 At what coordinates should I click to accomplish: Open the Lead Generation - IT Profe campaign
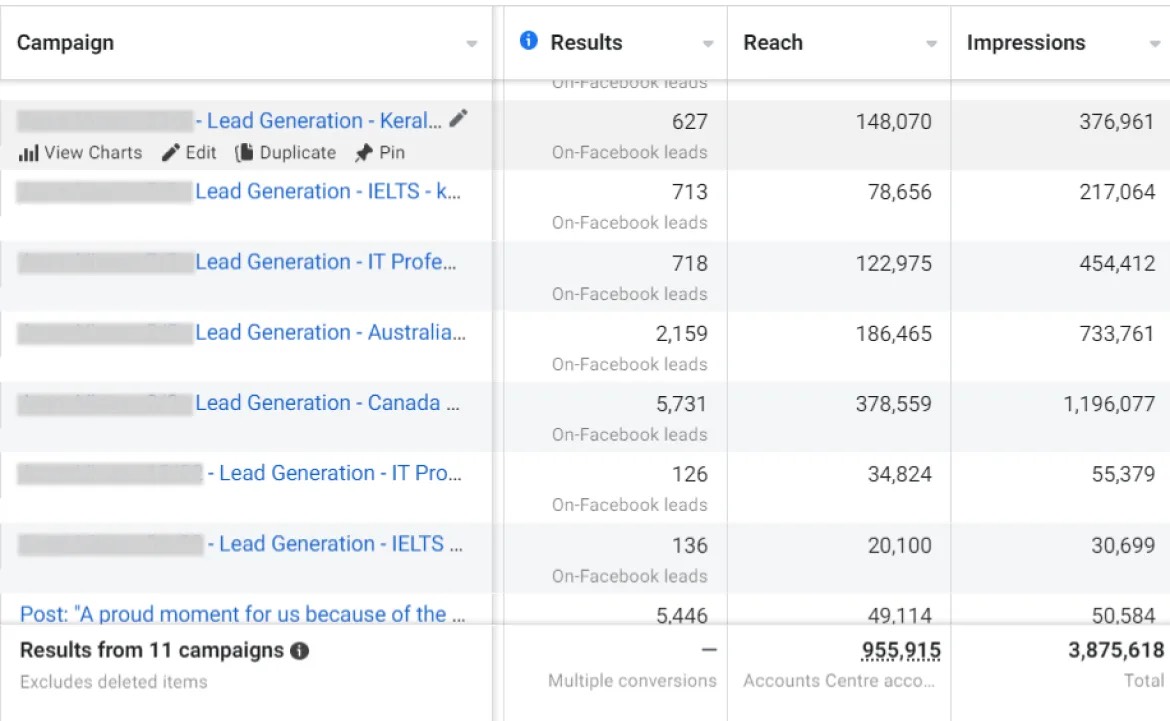[x=325, y=262]
